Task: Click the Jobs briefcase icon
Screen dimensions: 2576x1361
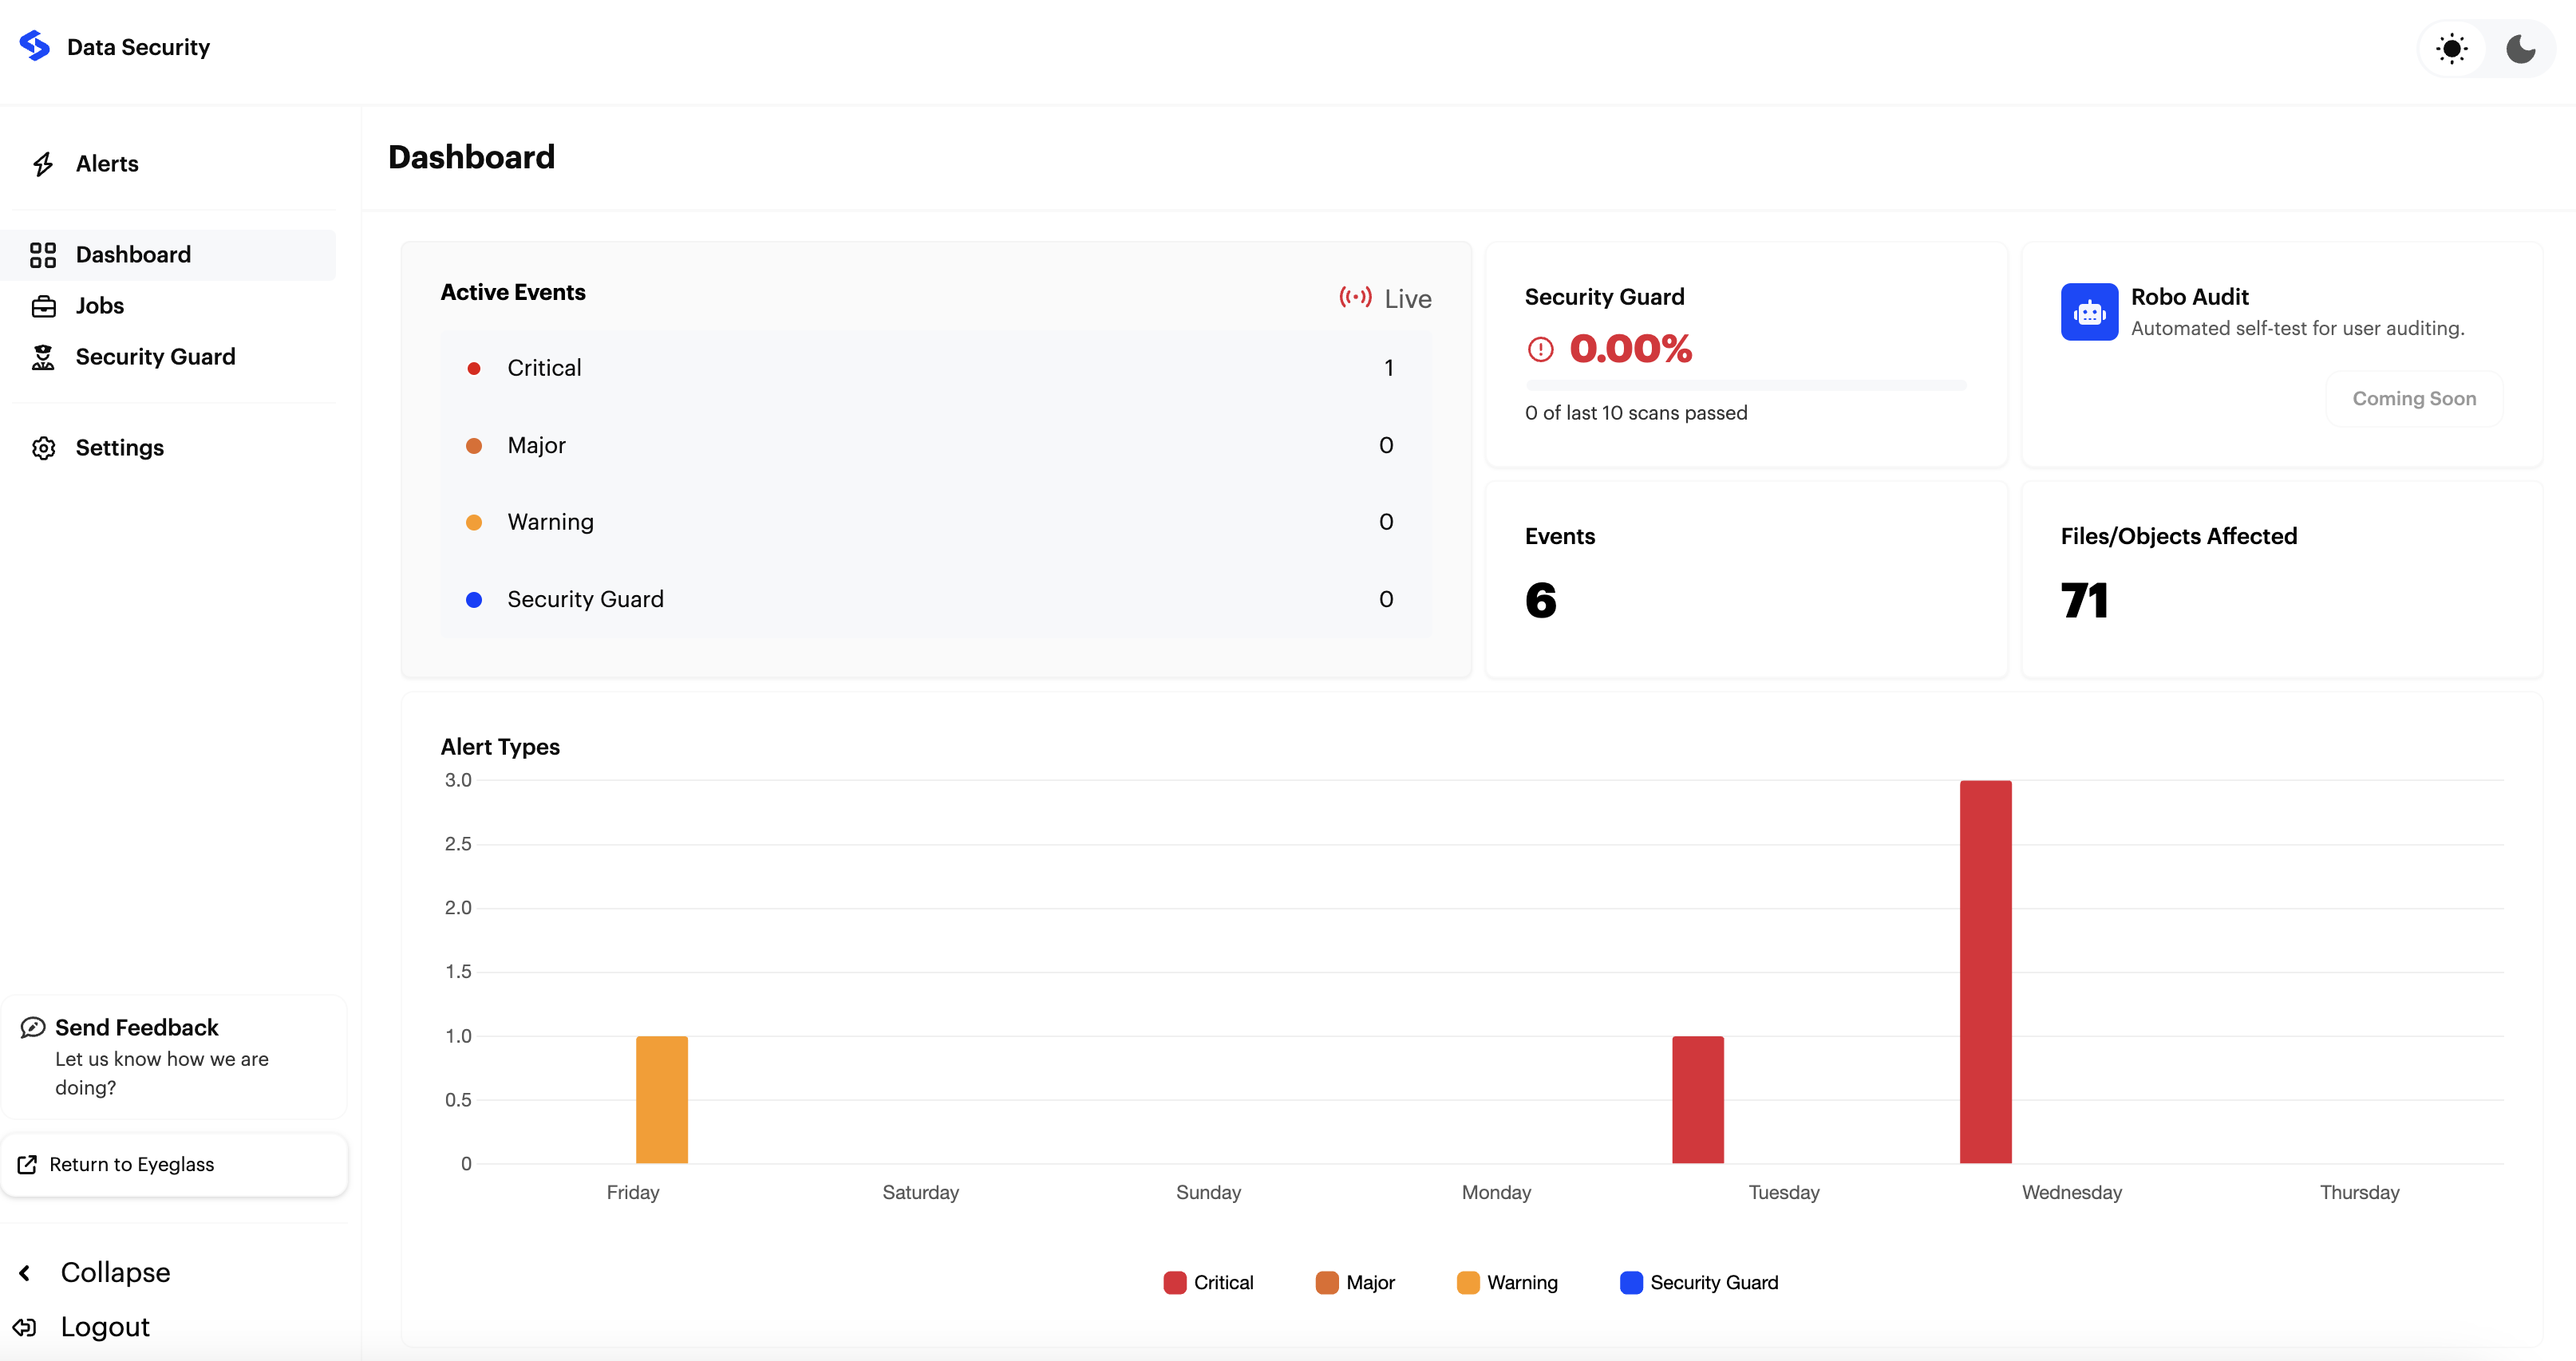Action: point(43,306)
